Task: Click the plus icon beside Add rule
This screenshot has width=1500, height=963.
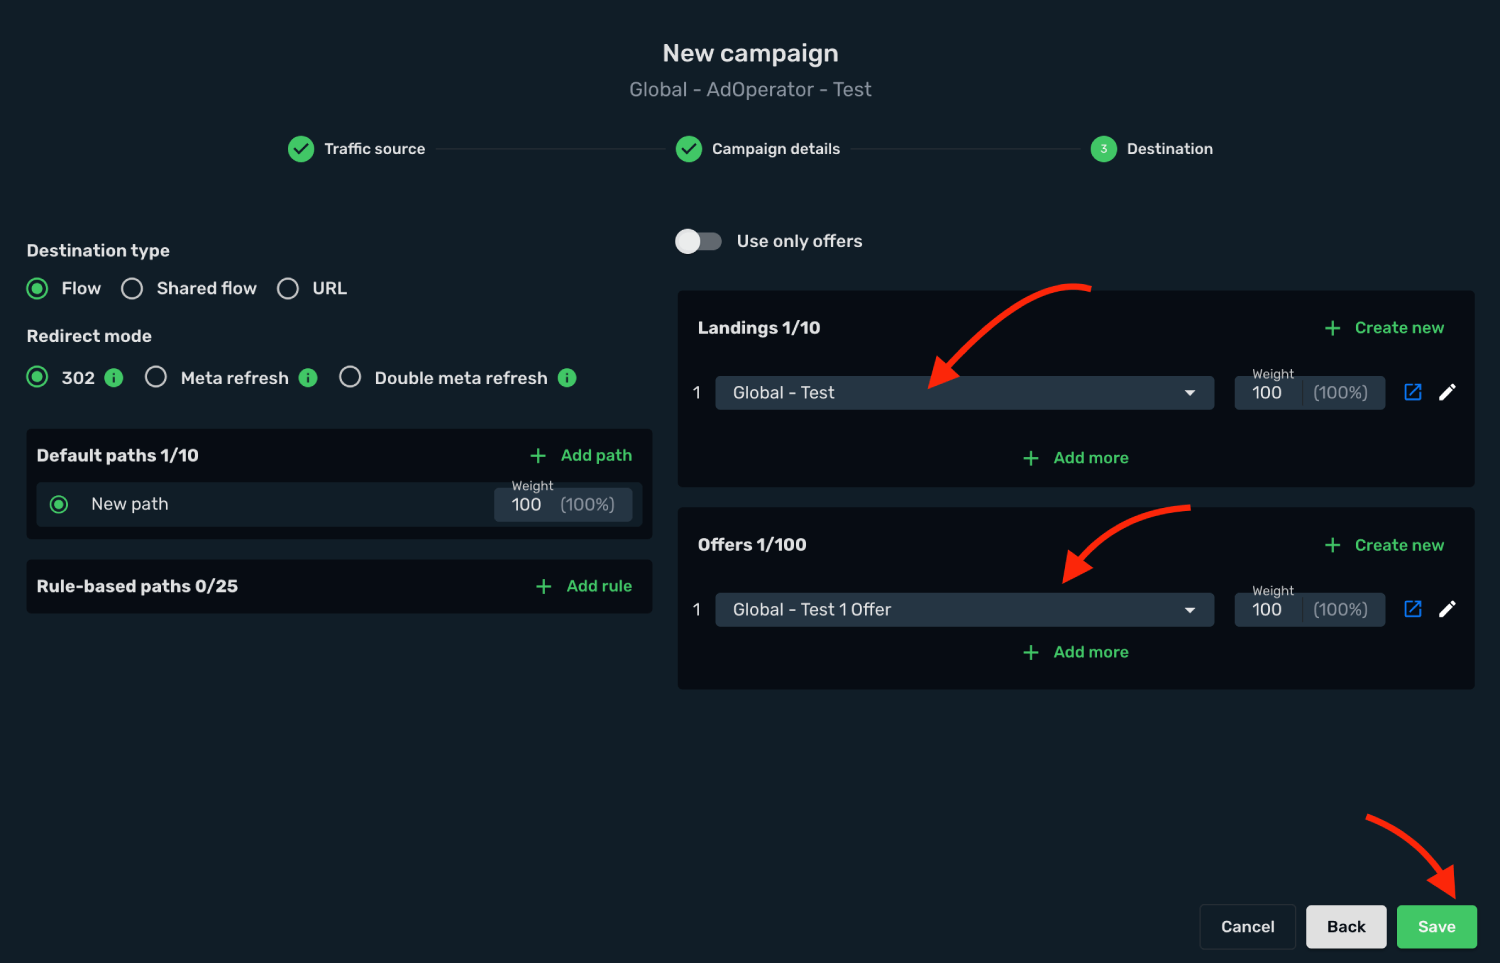Action: pyautogui.click(x=544, y=586)
